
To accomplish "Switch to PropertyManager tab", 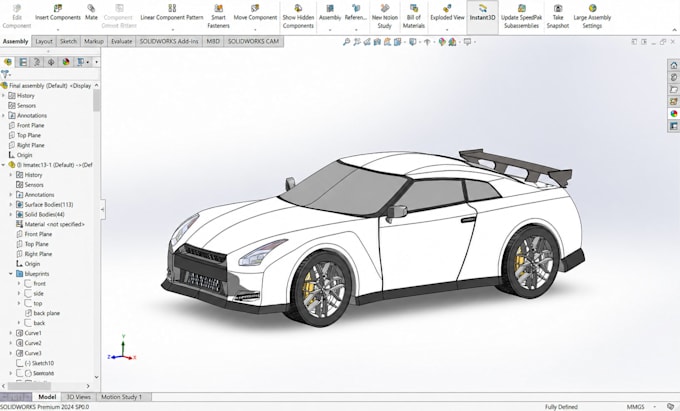I will pyautogui.click(x=23, y=62).
